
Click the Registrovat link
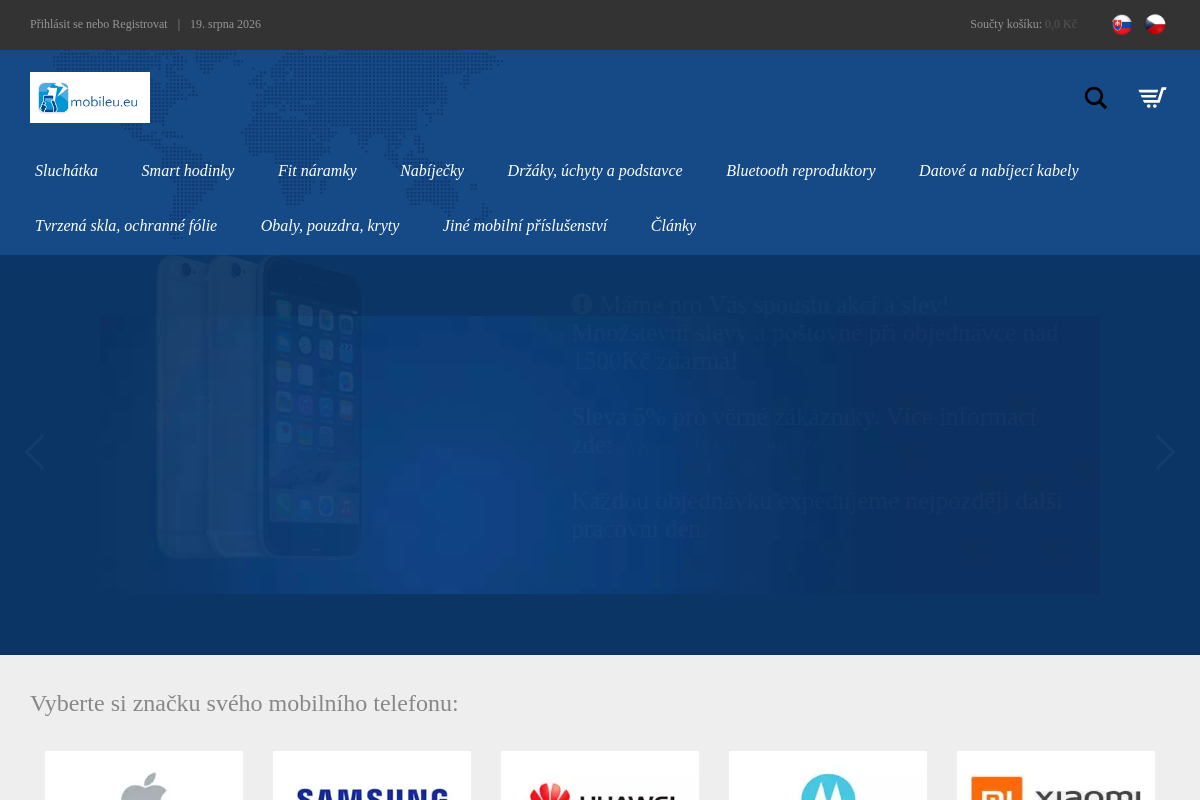click(x=140, y=24)
